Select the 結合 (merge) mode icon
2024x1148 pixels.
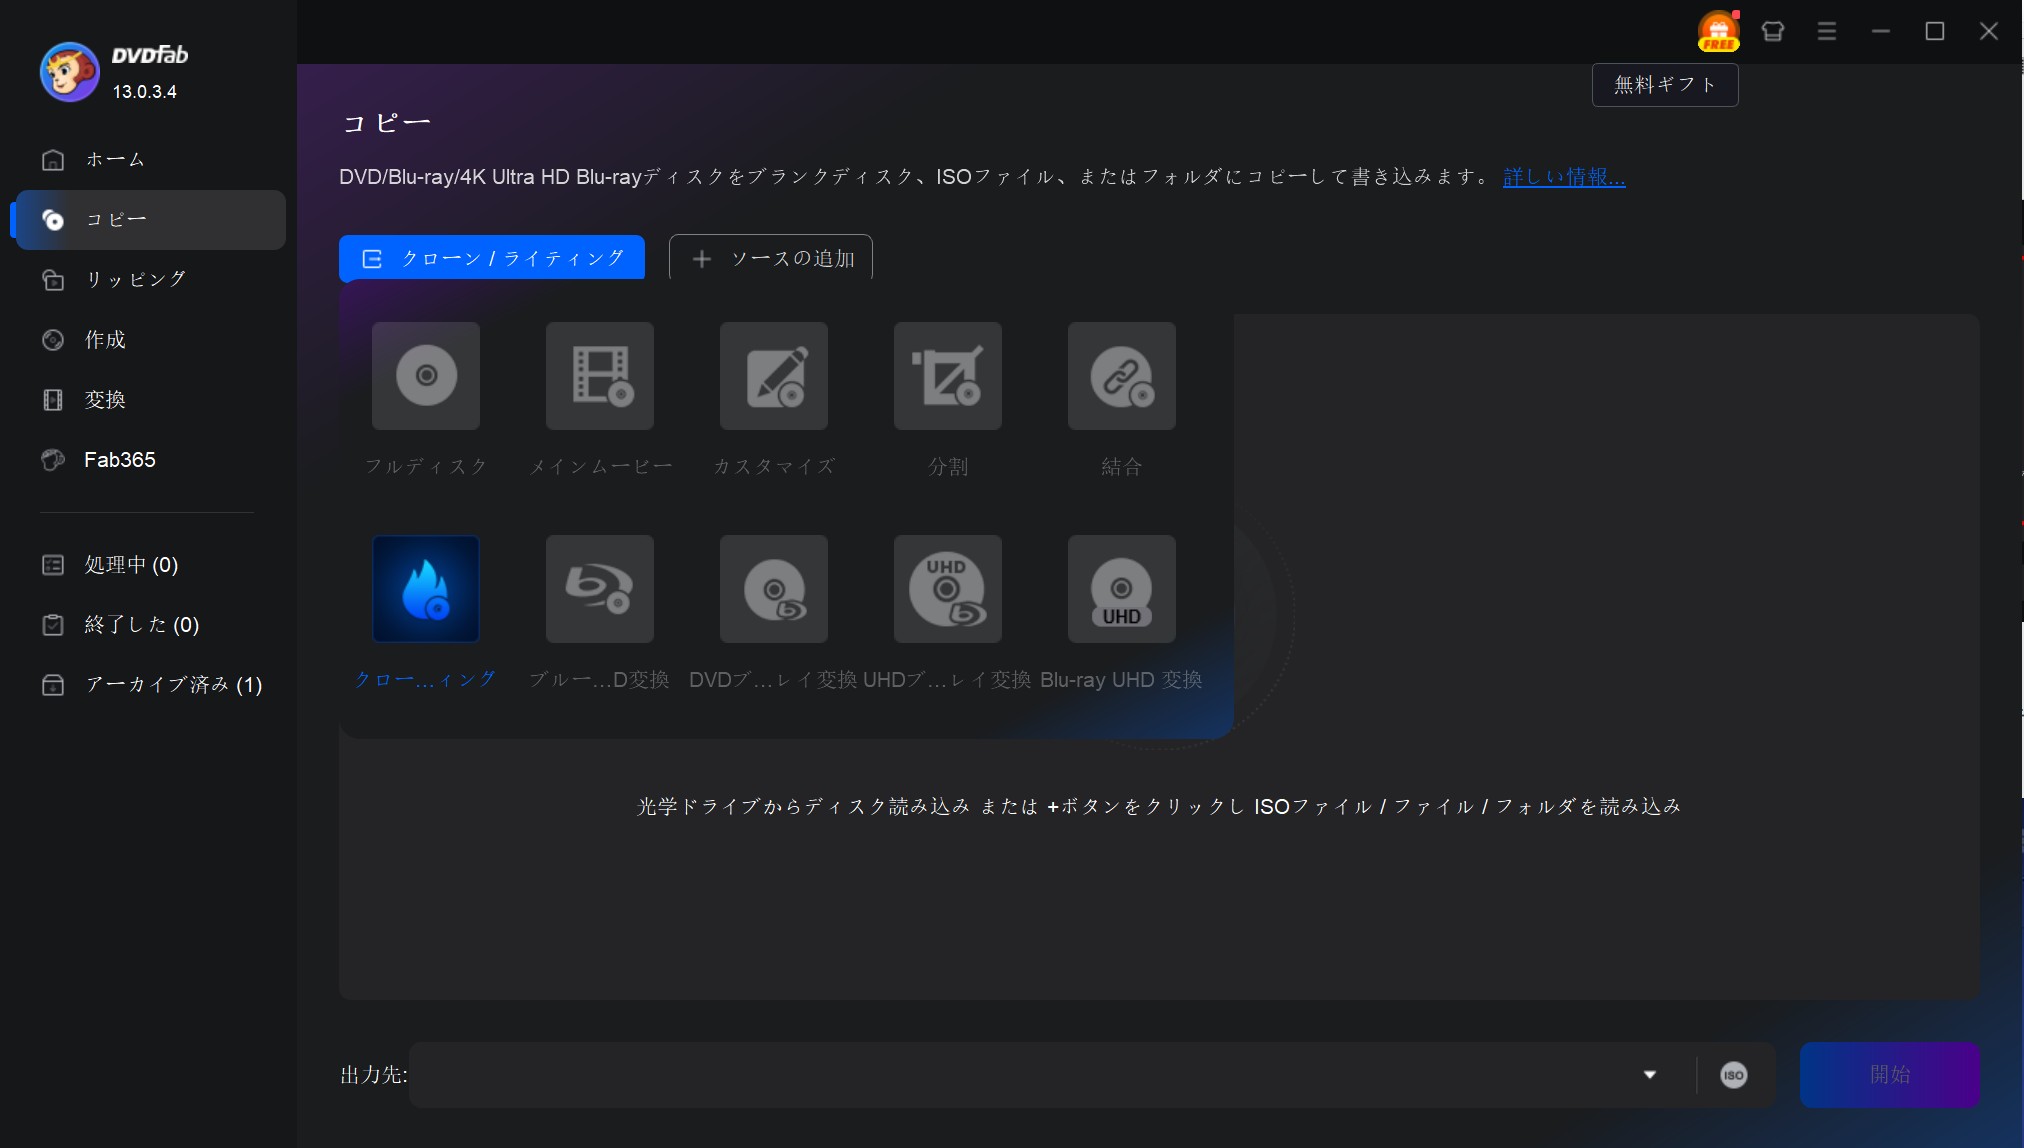coord(1122,376)
